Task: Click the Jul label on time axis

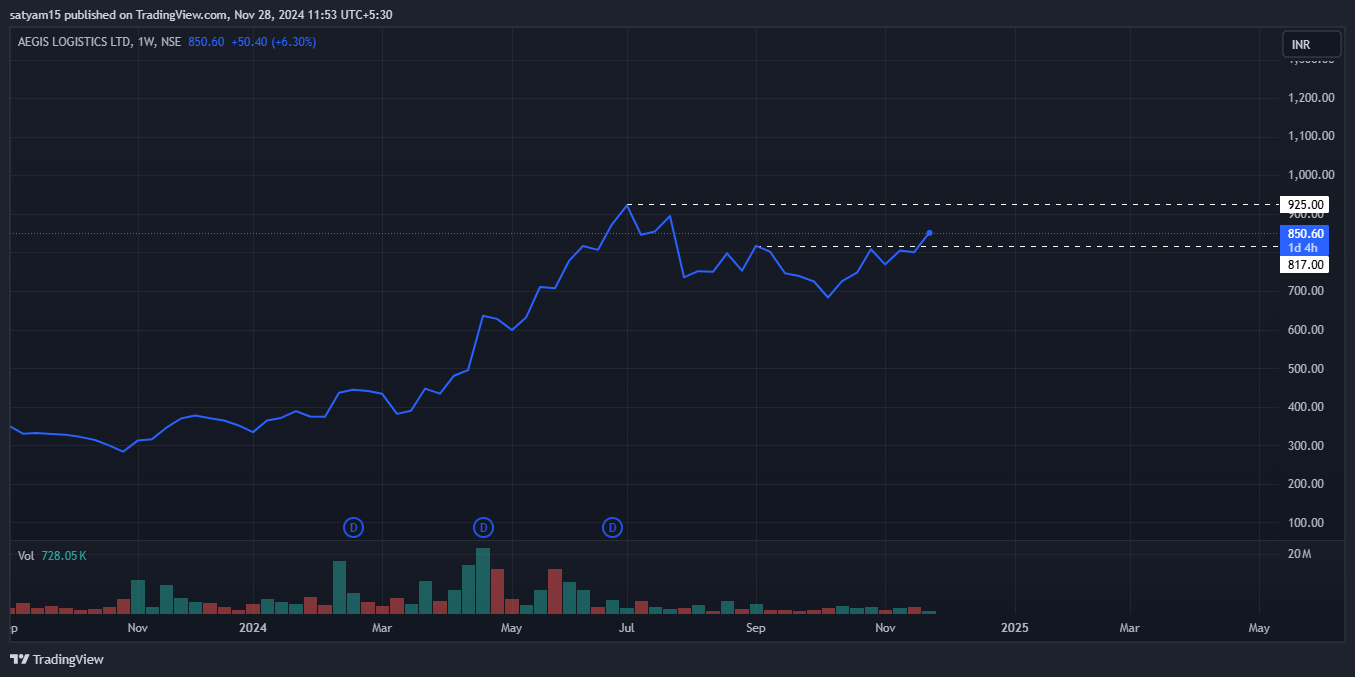Action: pos(627,628)
